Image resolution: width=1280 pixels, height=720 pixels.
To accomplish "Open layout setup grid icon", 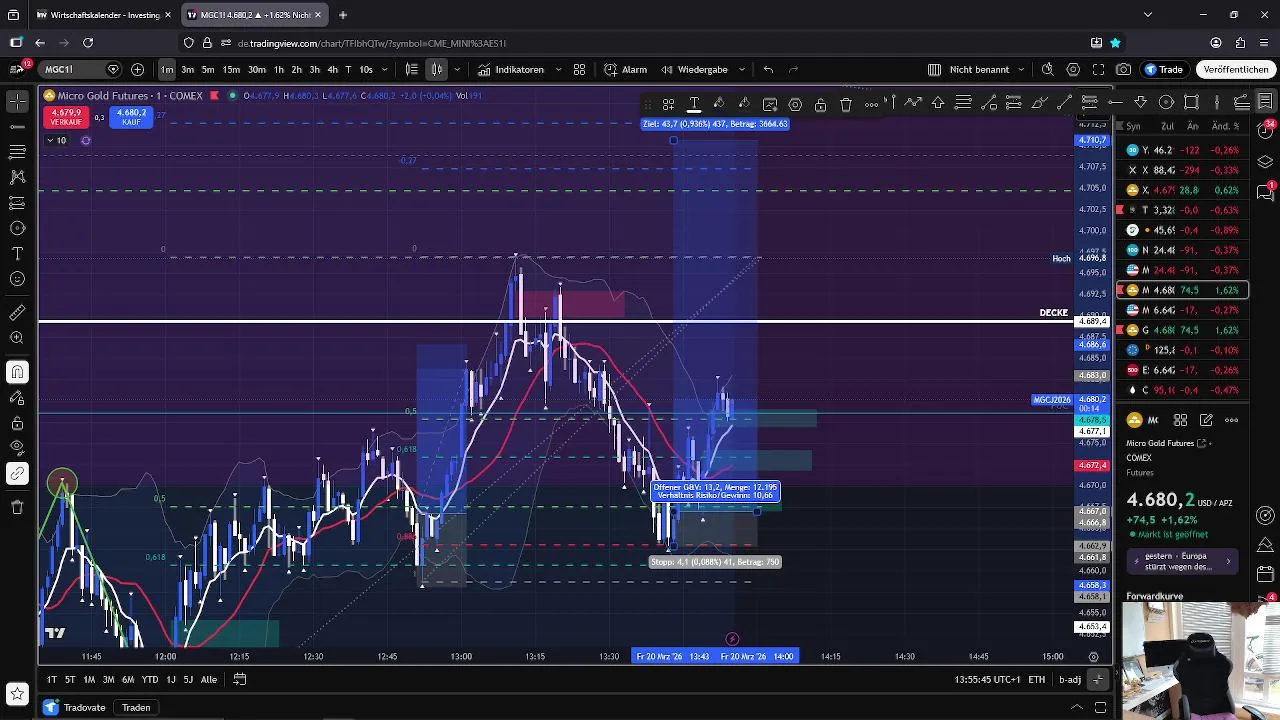I will 934,69.
